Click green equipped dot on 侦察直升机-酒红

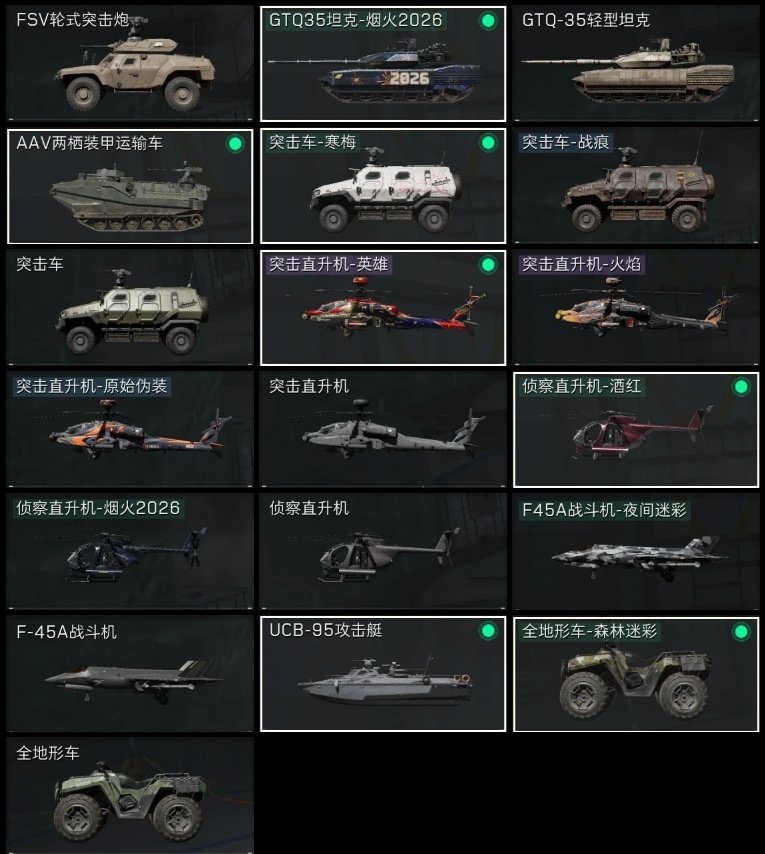coord(741,387)
